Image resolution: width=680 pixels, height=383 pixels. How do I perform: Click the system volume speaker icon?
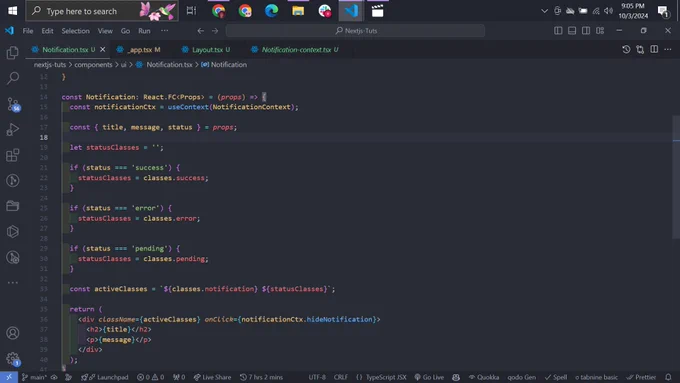609,11
